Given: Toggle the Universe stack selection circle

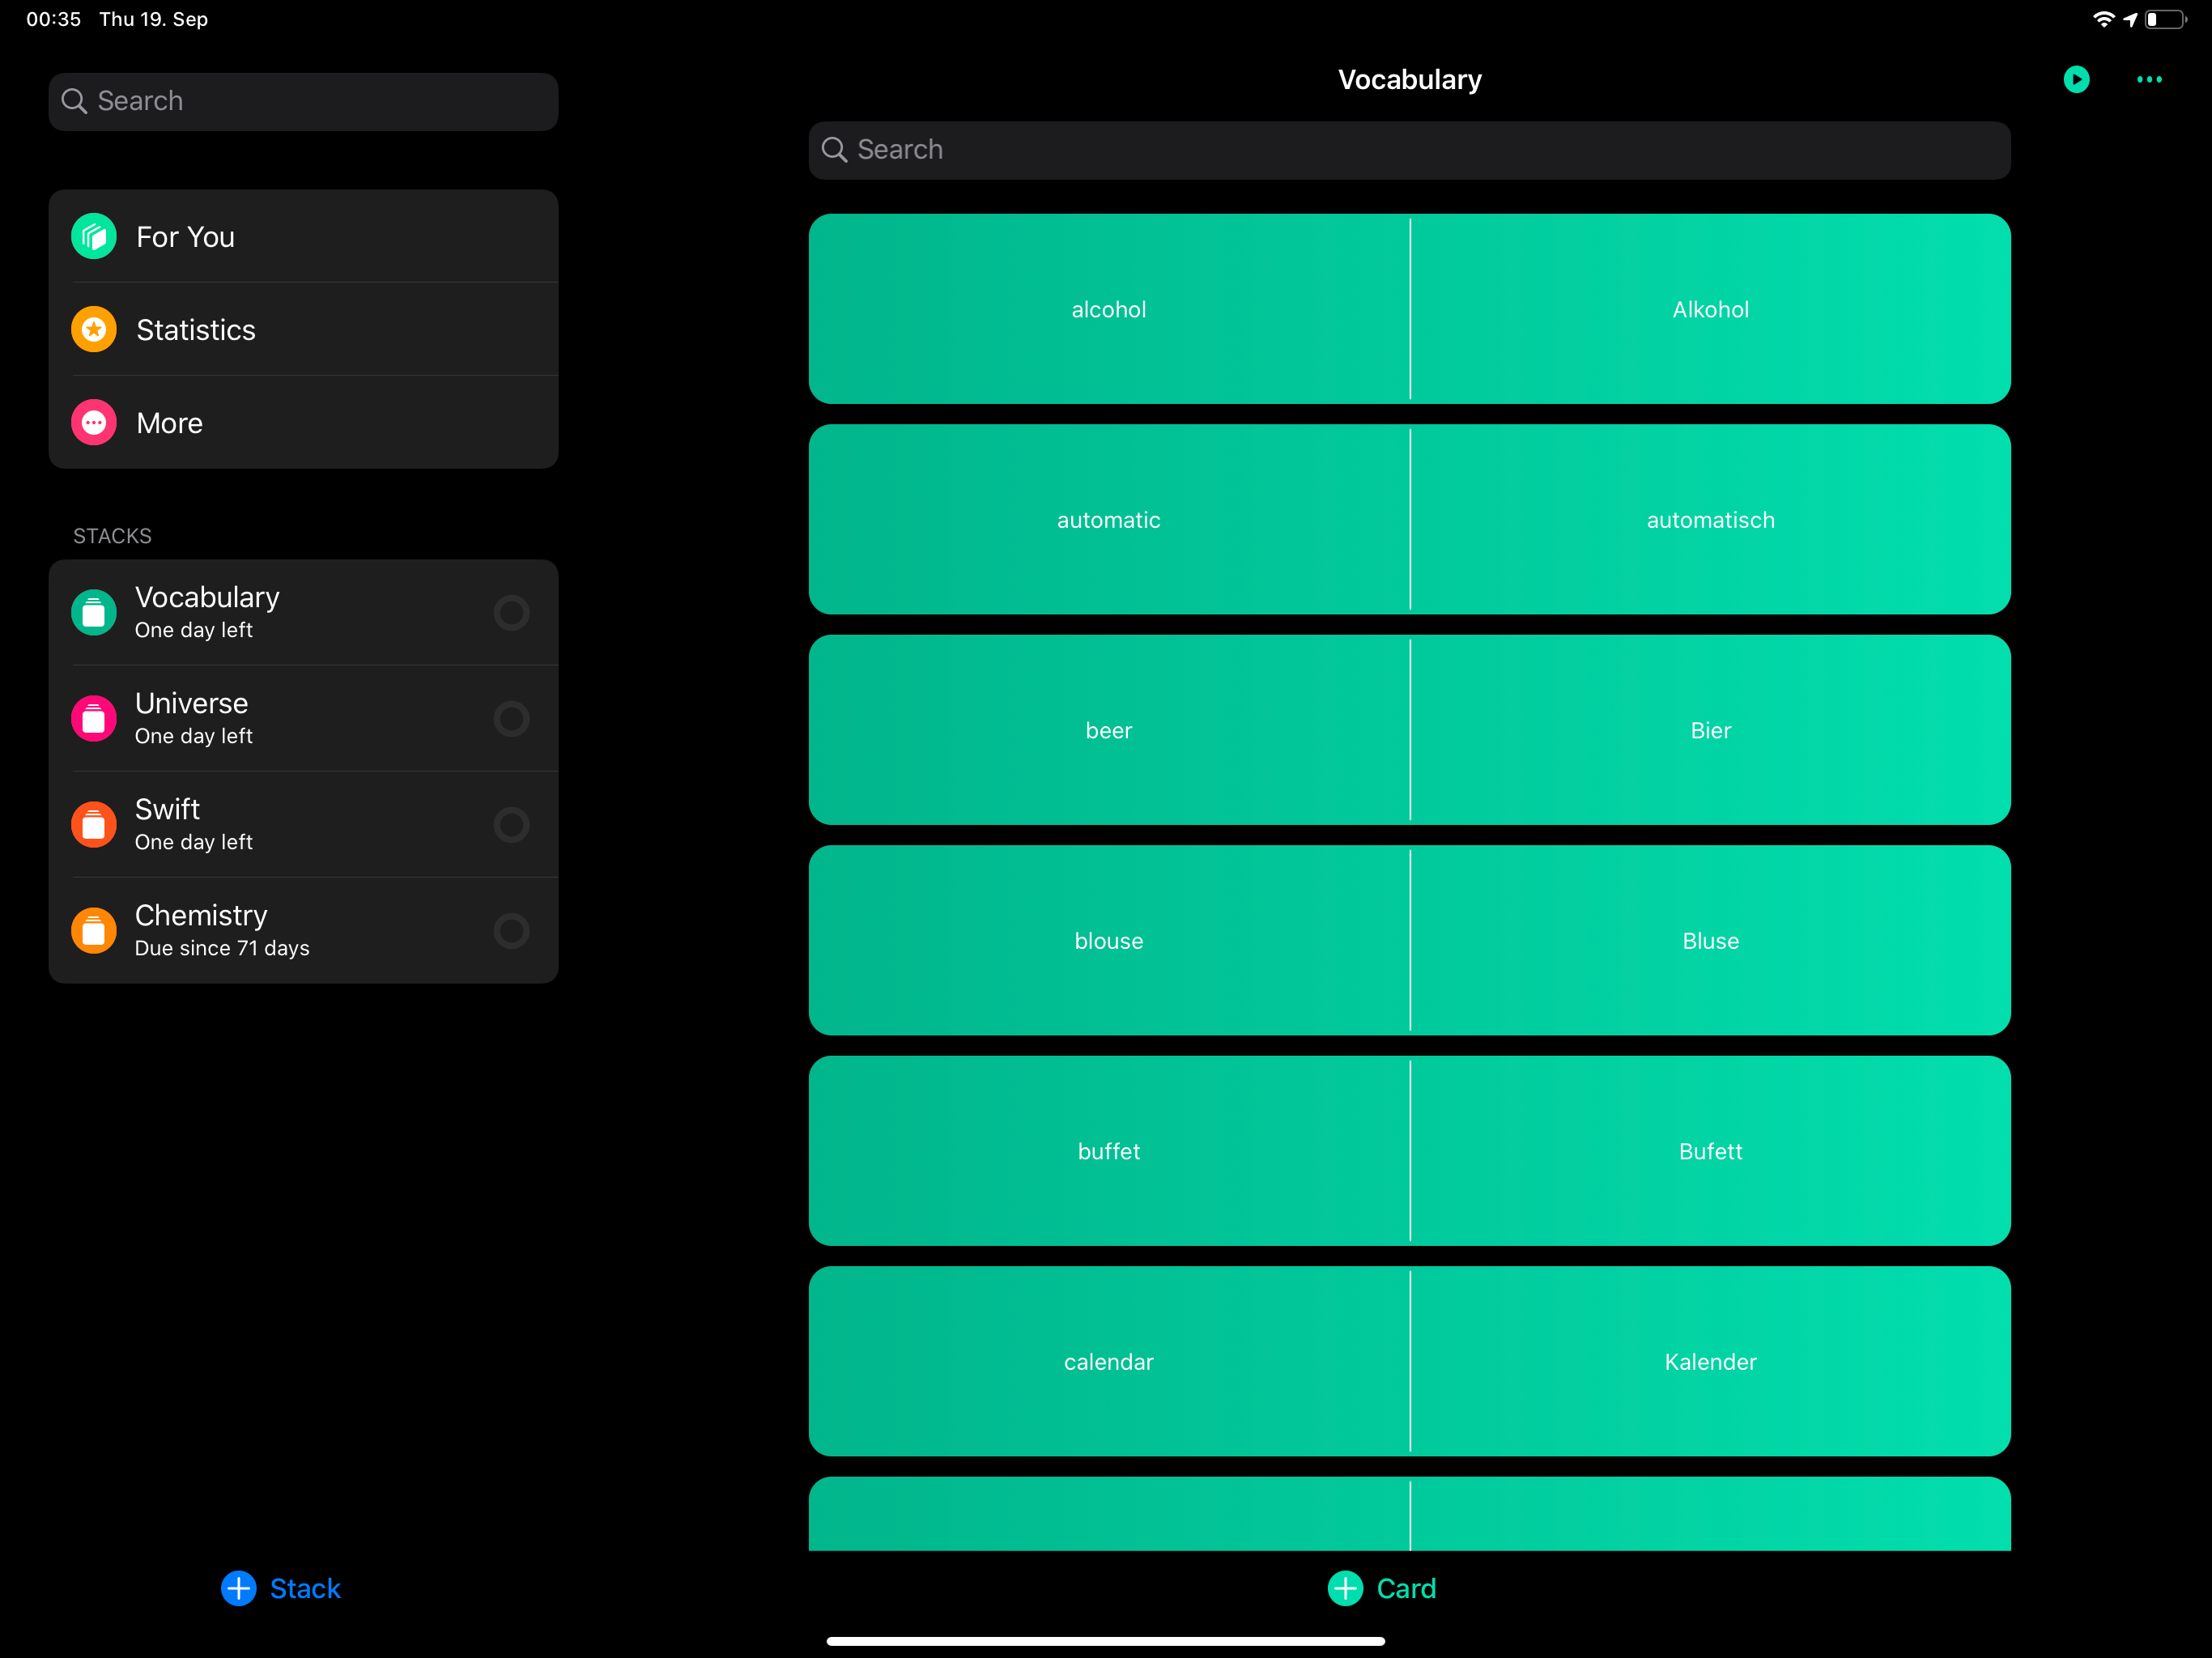Looking at the screenshot, I should coord(511,719).
